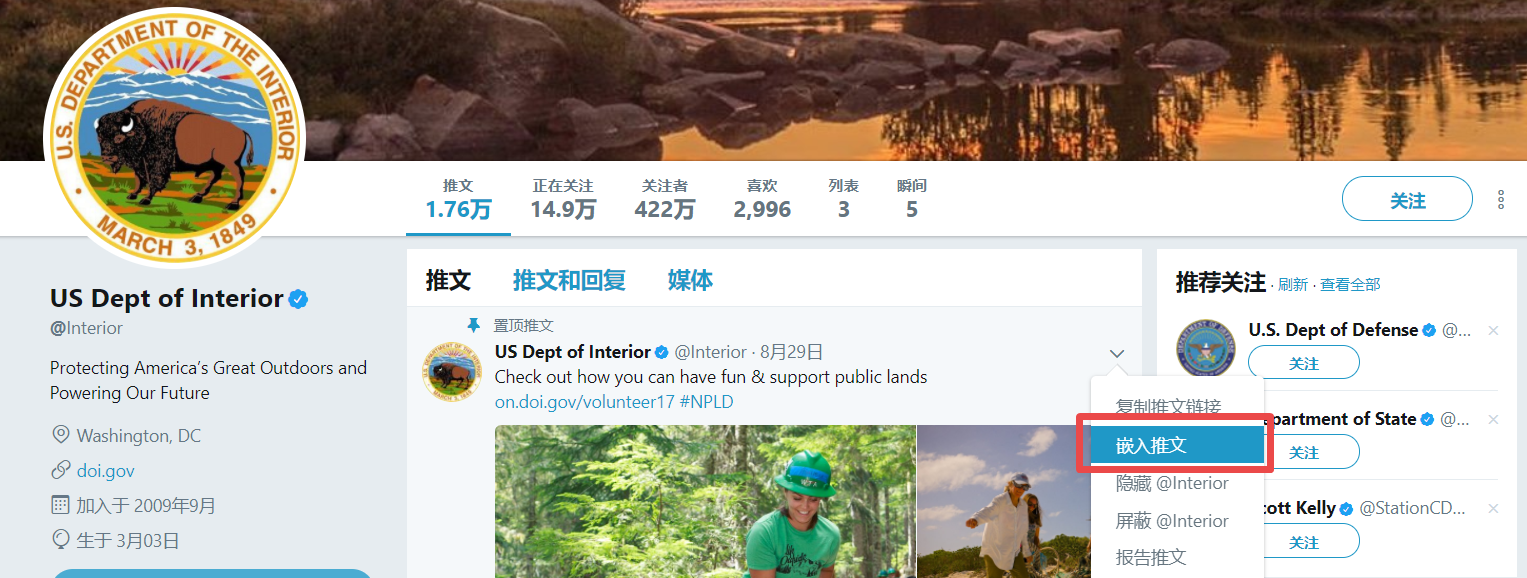Switch to the 推文和回复 tab
The height and width of the screenshot is (578, 1527).
[x=569, y=281]
